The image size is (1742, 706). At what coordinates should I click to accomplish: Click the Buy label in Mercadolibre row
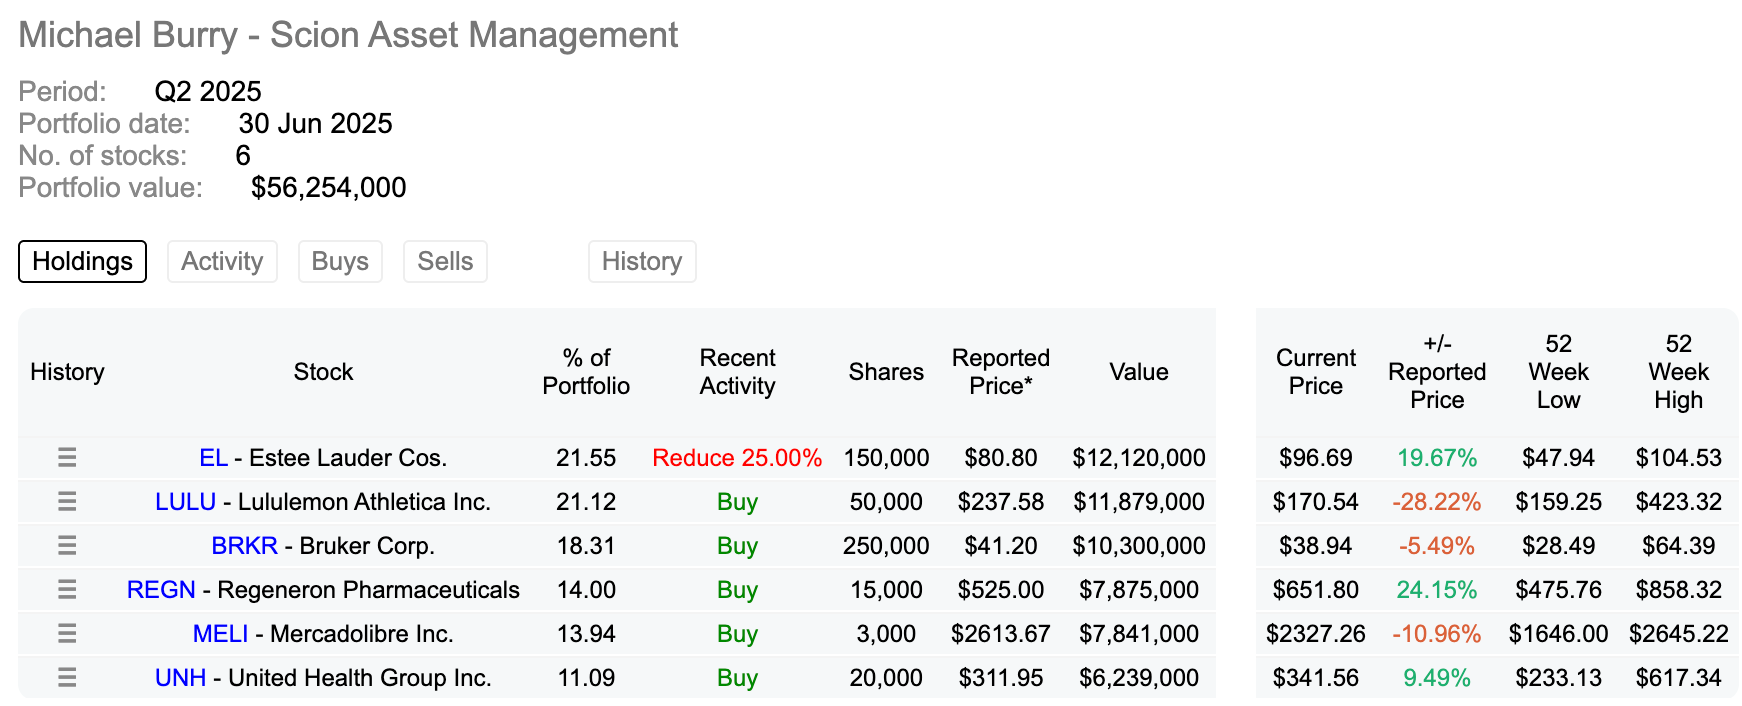pyautogui.click(x=737, y=634)
